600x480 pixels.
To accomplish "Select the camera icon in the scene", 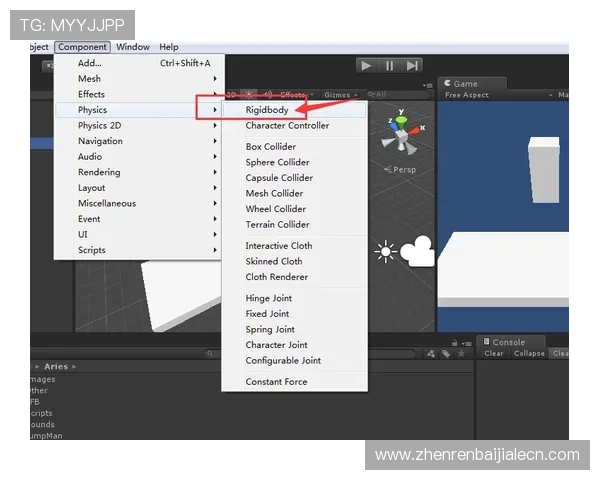I will pyautogui.click(x=417, y=251).
